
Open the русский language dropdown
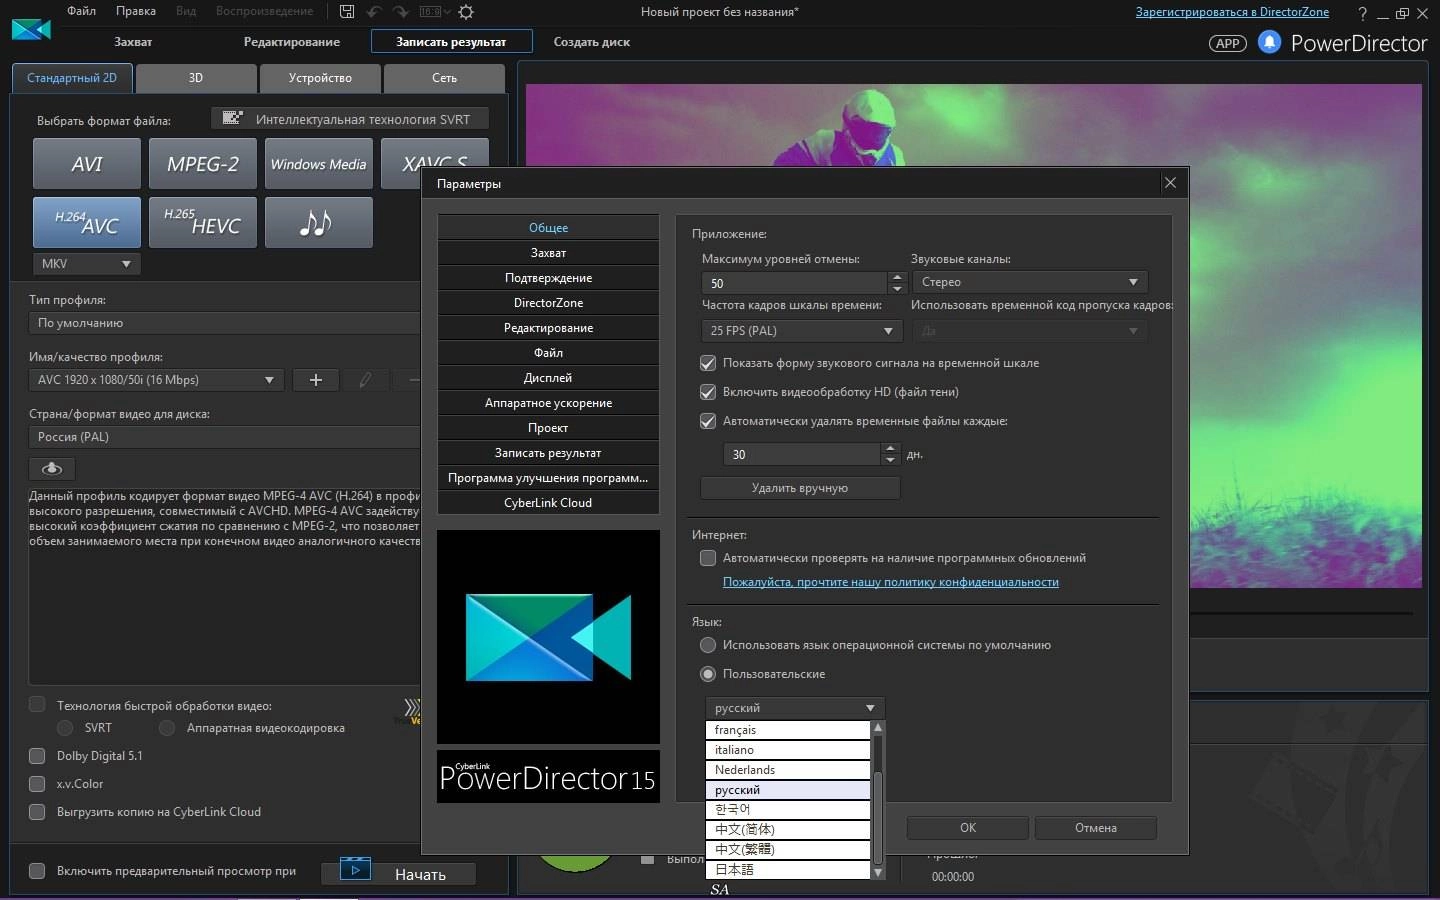tap(795, 708)
